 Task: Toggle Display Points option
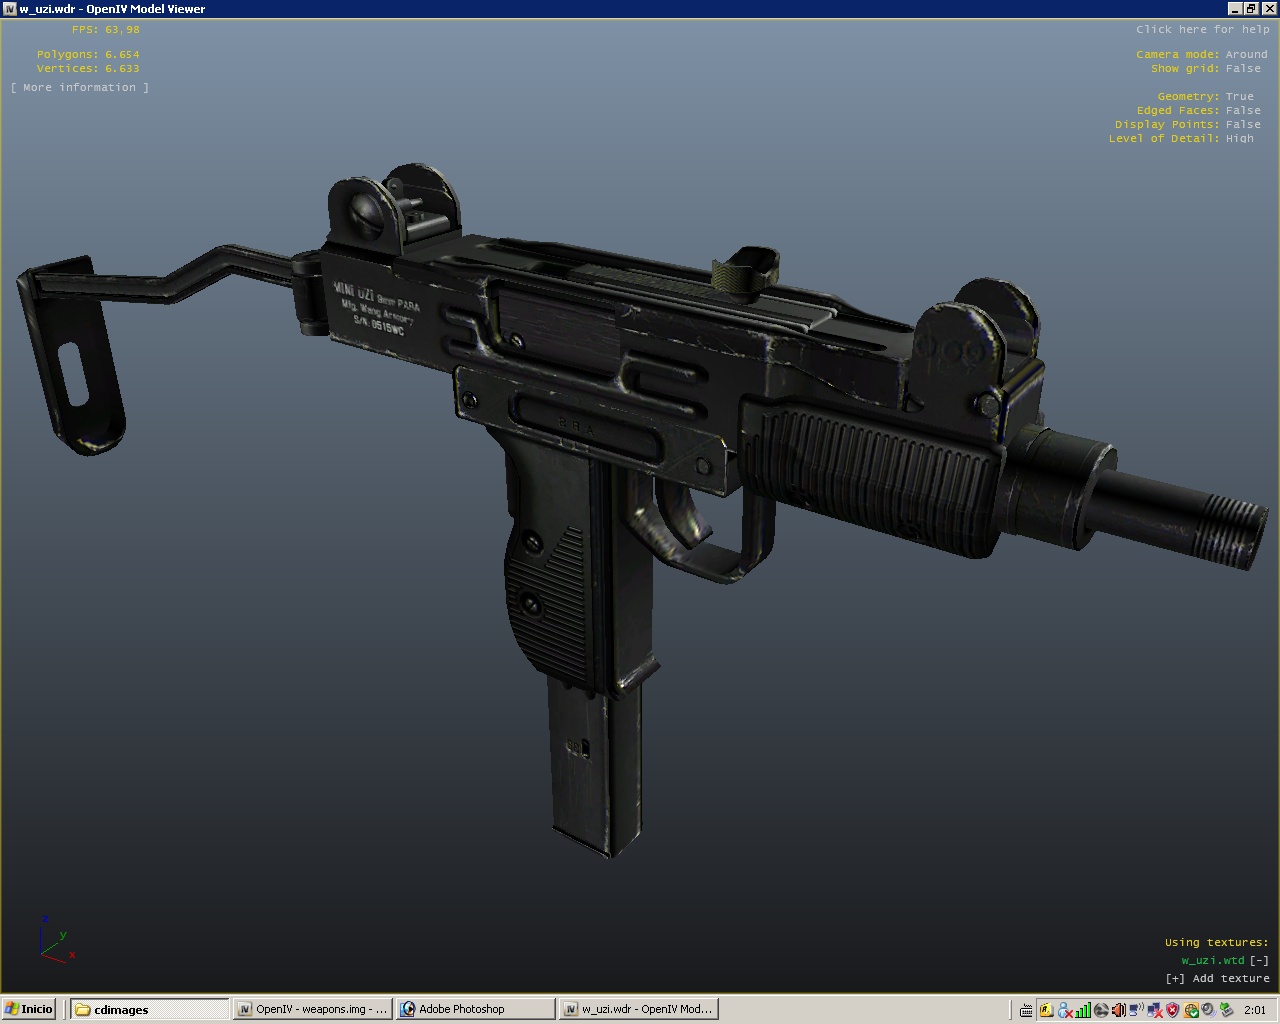pos(1188,125)
